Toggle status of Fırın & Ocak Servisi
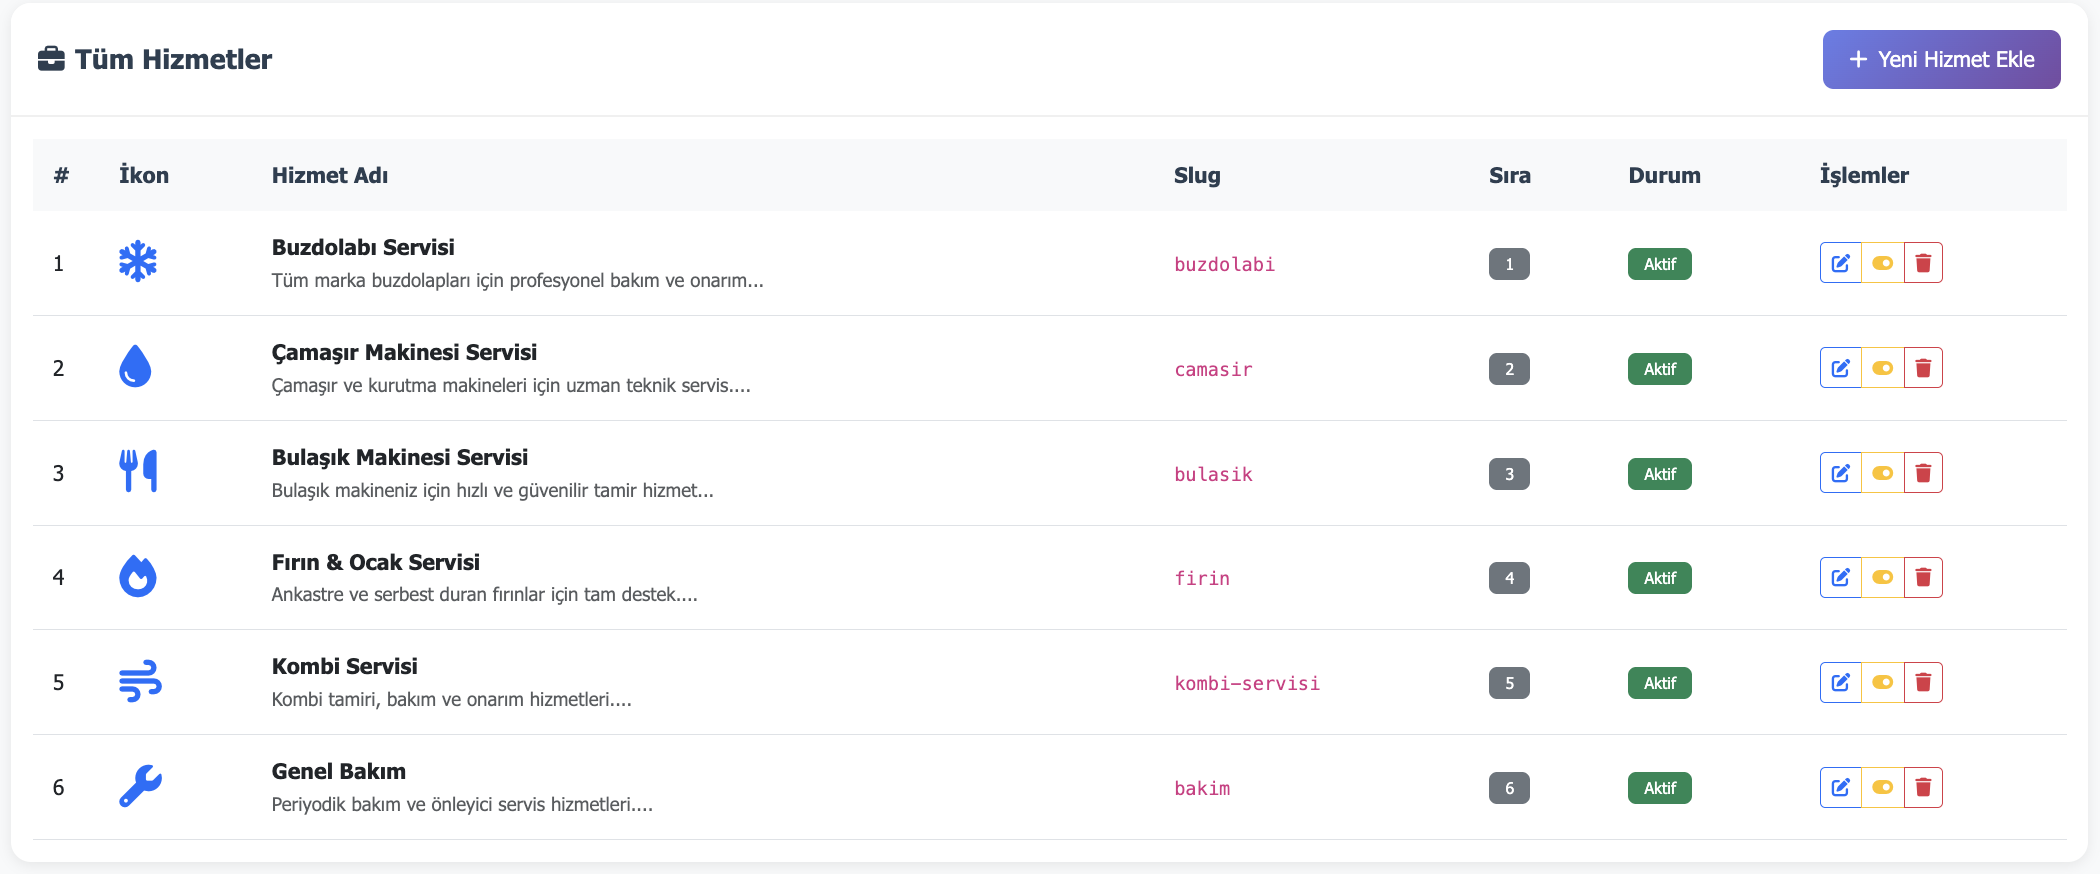This screenshot has height=874, width=2100. 1882,578
